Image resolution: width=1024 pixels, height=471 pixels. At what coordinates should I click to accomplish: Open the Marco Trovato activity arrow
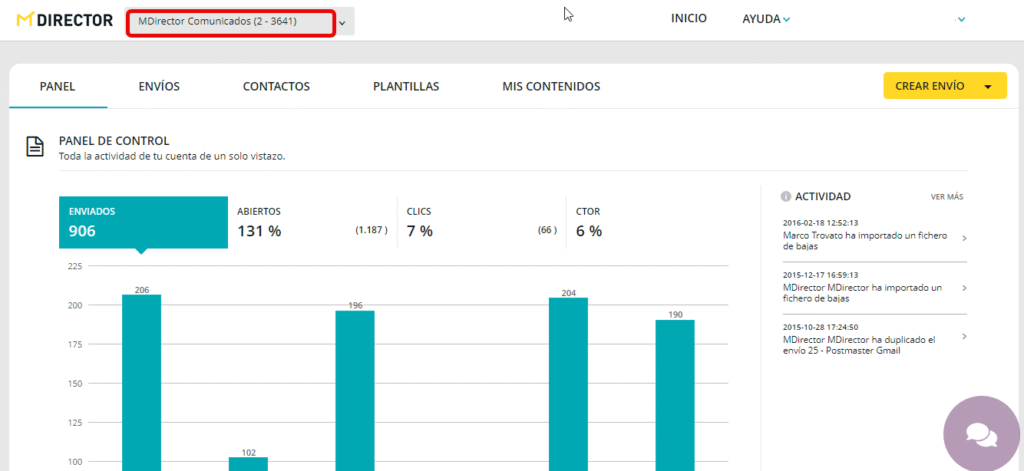coord(963,238)
